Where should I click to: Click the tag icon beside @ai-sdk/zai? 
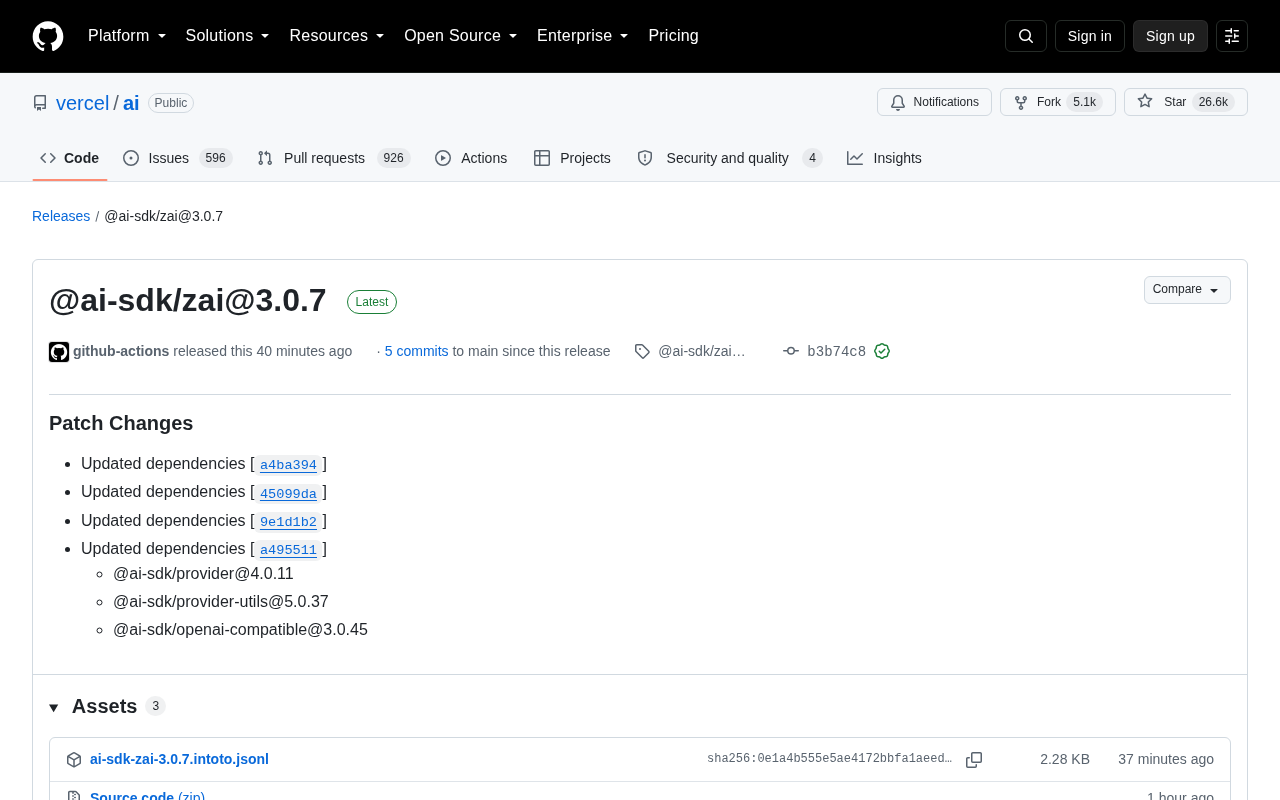(642, 351)
